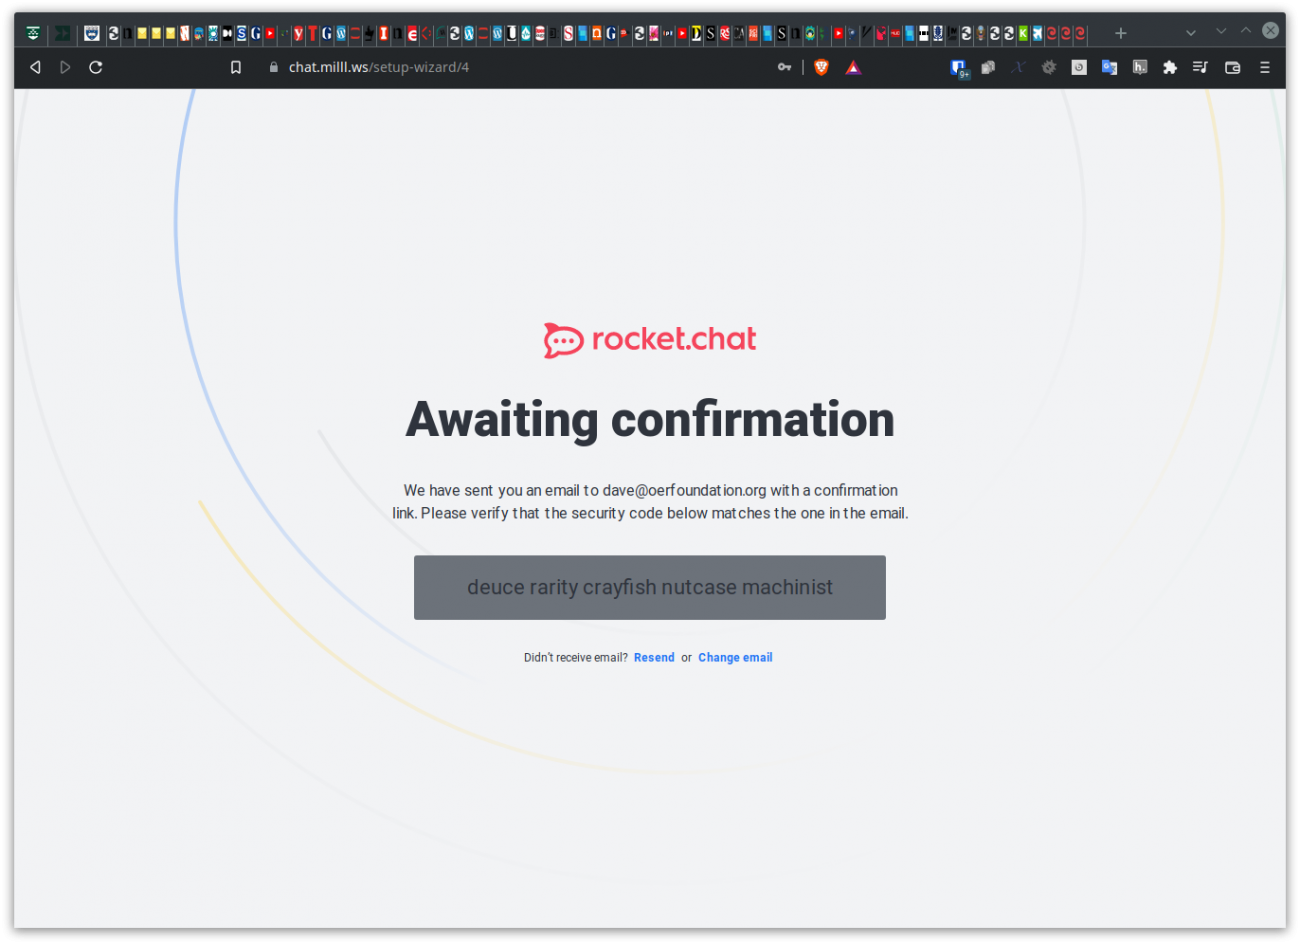Switch to the first pinned tab
Image resolution: width=1300 pixels, height=944 pixels.
pos(33,33)
